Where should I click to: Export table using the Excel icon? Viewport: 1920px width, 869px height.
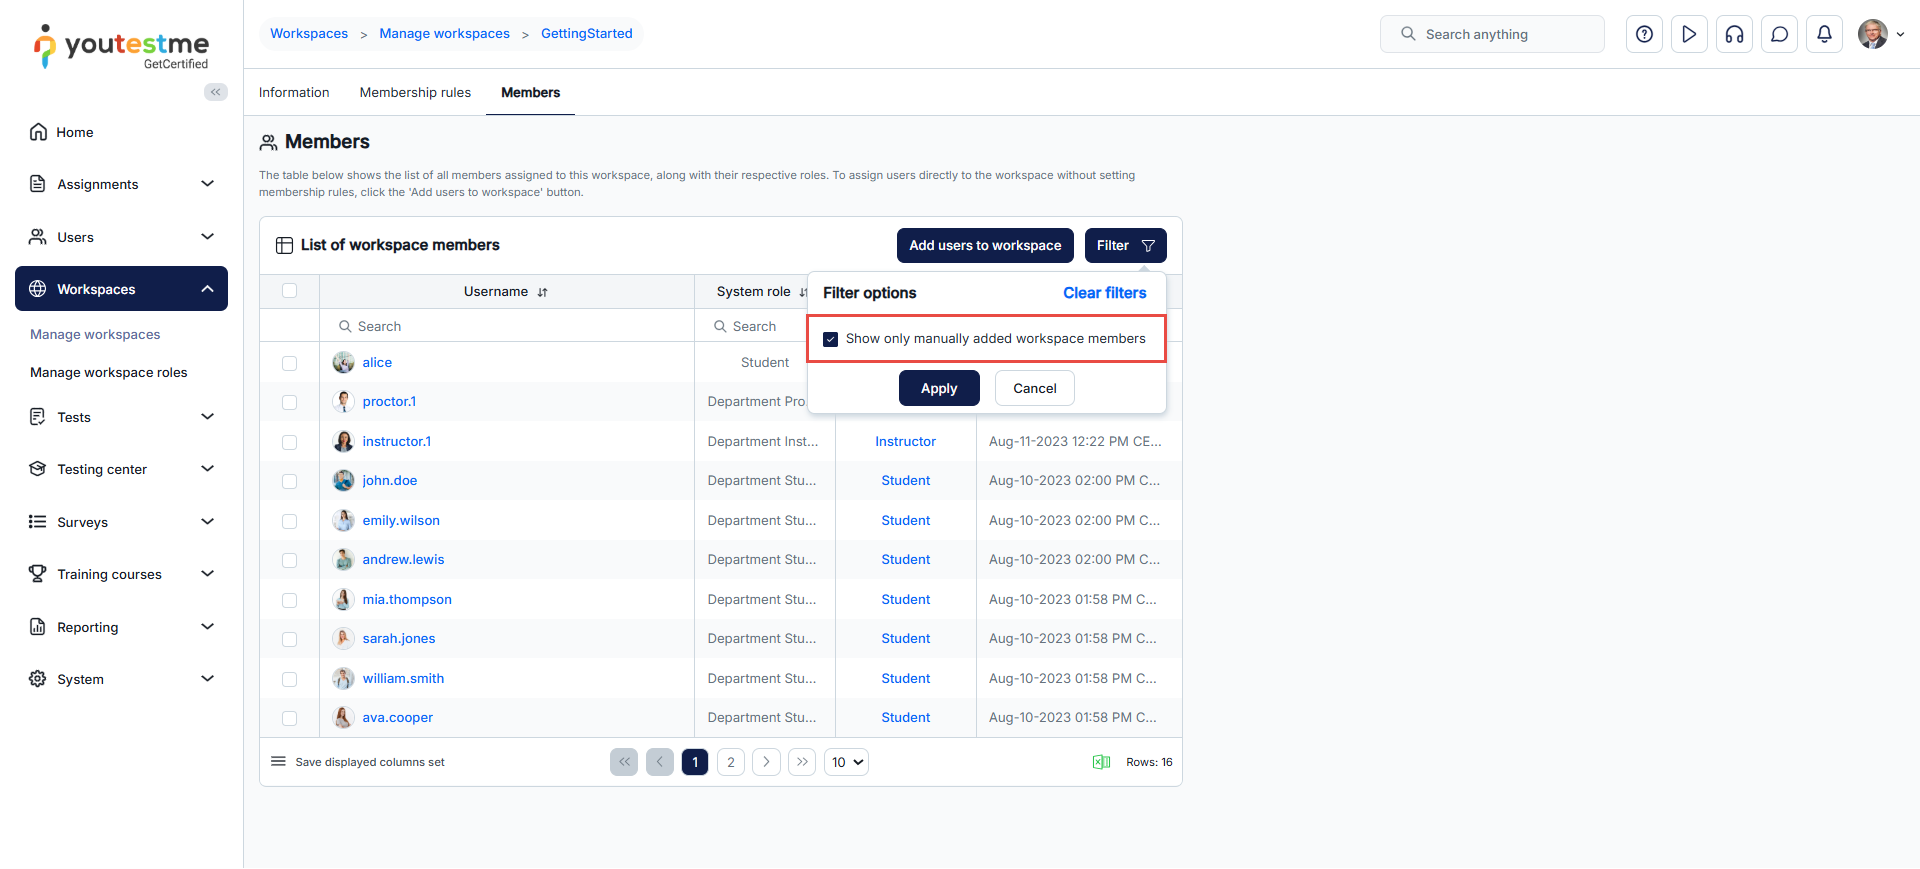coord(1101,762)
